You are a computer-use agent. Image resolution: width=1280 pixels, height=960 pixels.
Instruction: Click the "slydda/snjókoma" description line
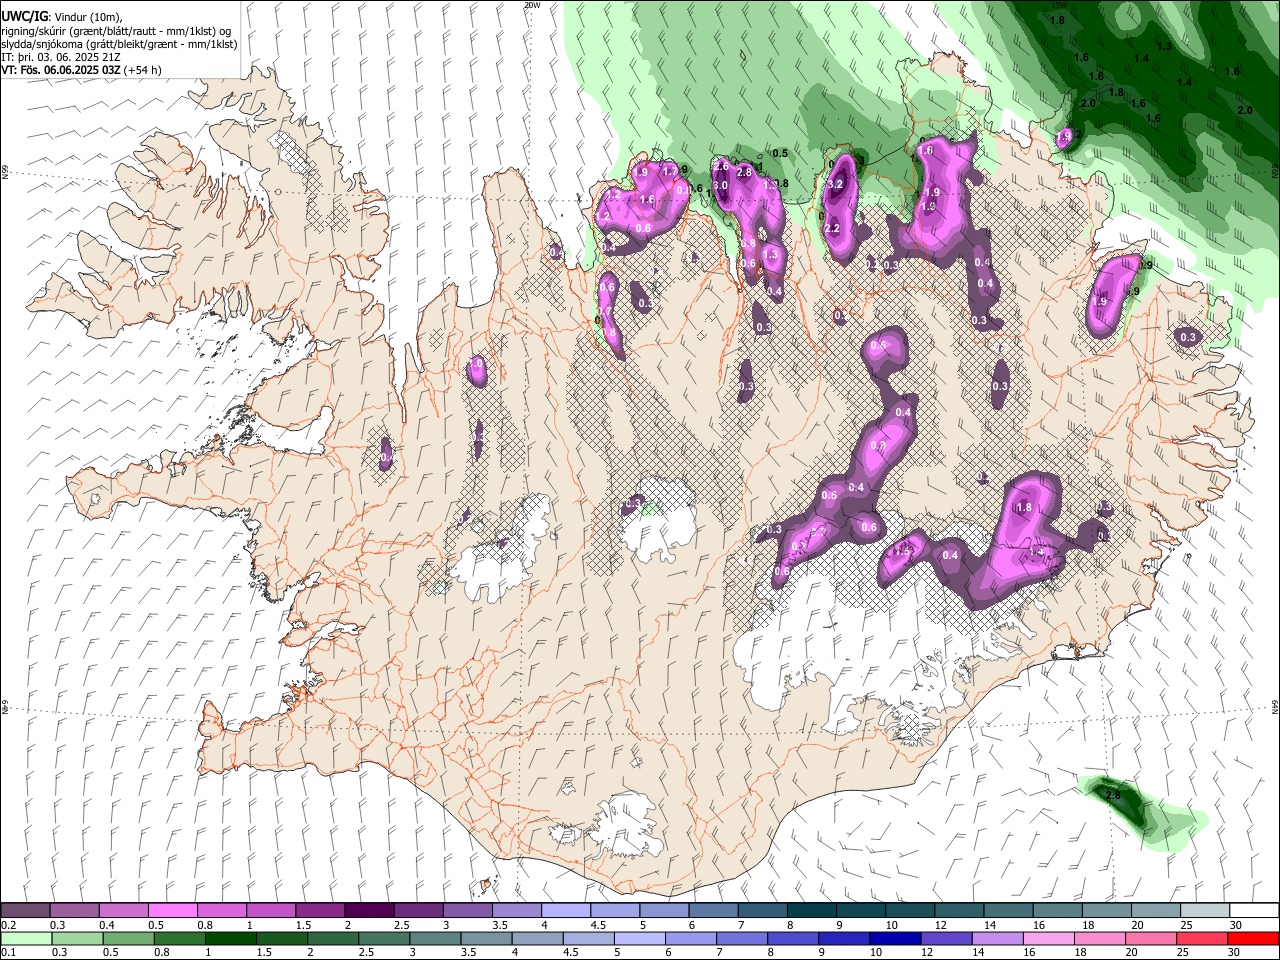coord(118,44)
